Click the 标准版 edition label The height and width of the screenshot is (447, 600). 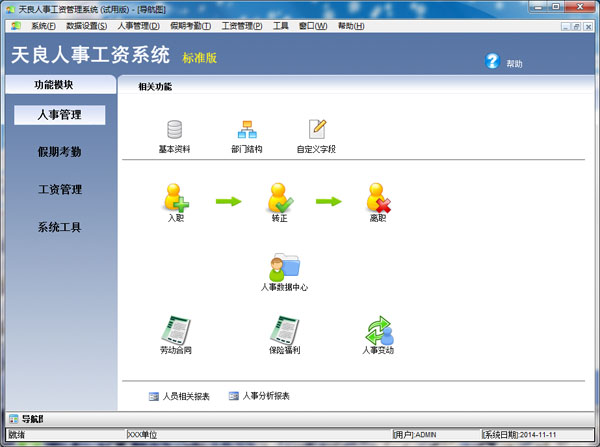pyautogui.click(x=200, y=58)
